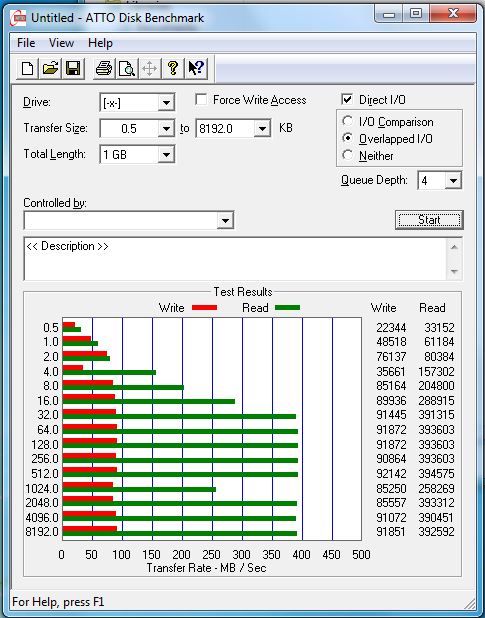Image resolution: width=485 pixels, height=618 pixels.
Task: Uncheck the Direct I/O checkbox
Action: pos(347,100)
